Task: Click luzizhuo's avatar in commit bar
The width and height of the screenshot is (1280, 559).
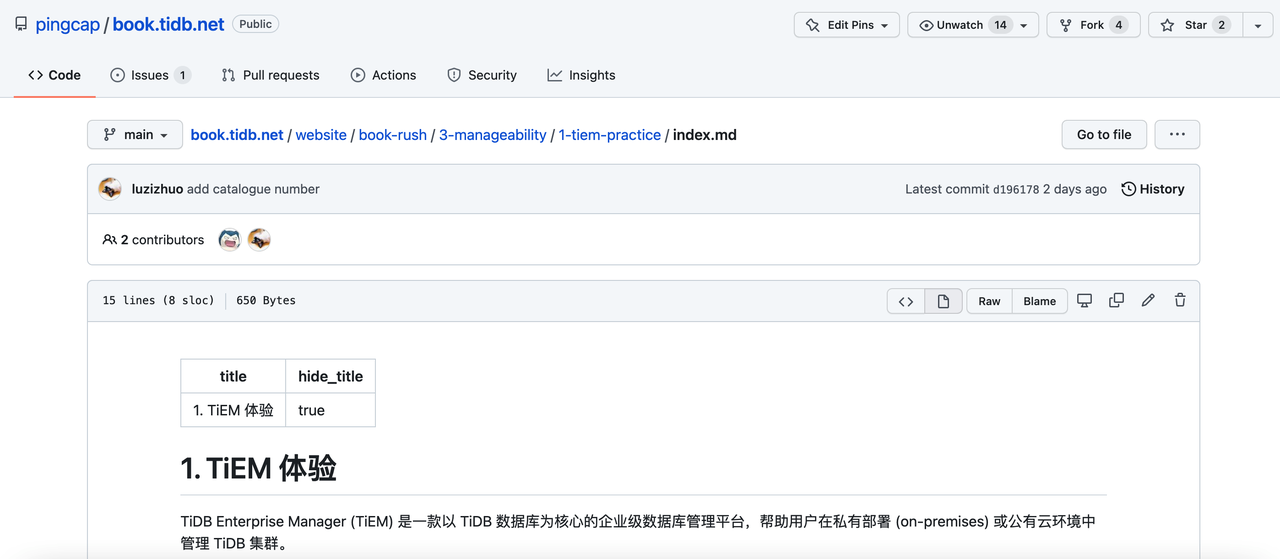Action: (110, 189)
